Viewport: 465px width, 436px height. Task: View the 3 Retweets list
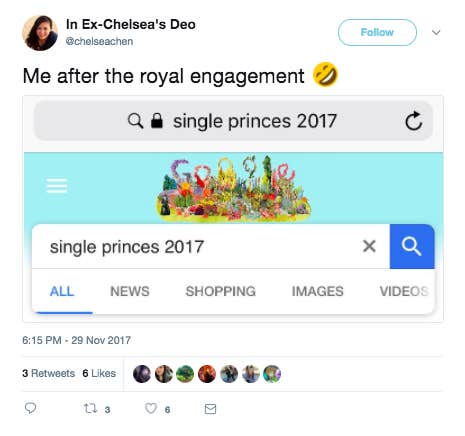[x=49, y=373]
